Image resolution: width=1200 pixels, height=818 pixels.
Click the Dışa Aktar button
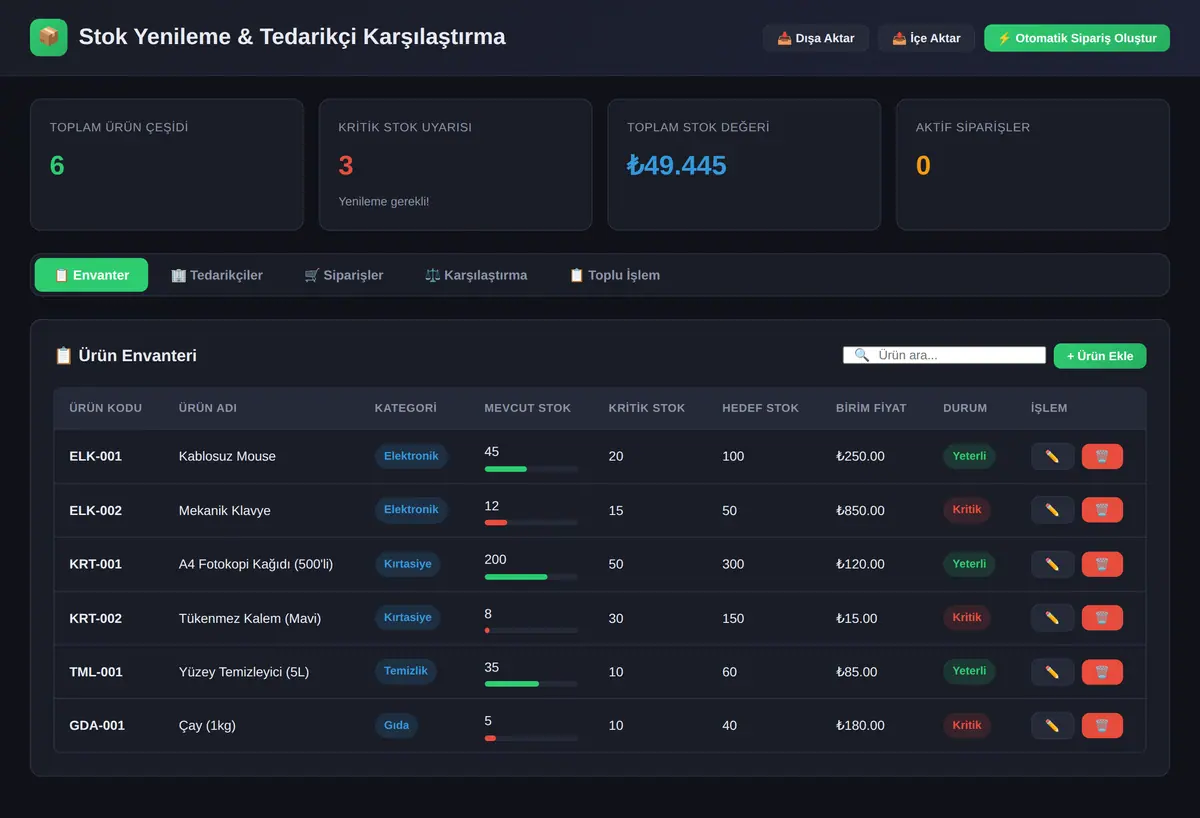[x=816, y=38]
